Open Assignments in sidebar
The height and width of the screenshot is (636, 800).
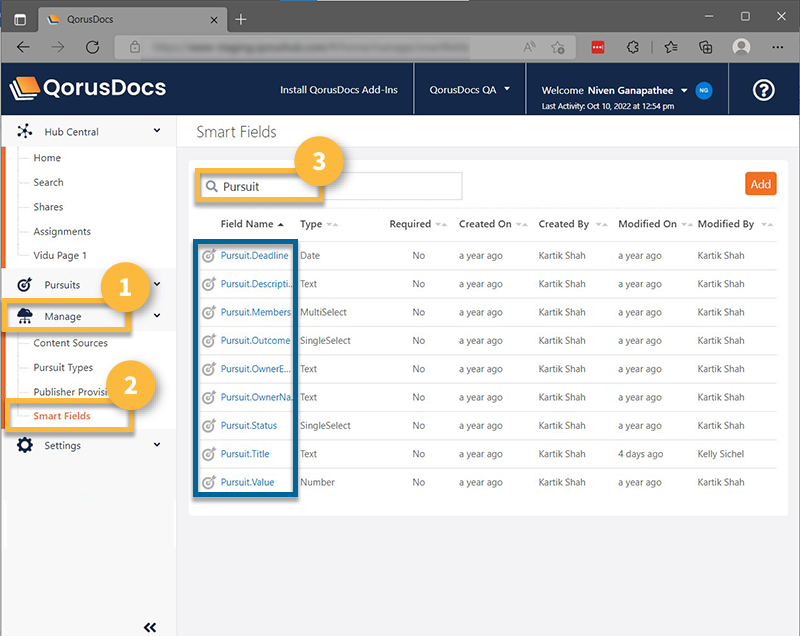(62, 232)
